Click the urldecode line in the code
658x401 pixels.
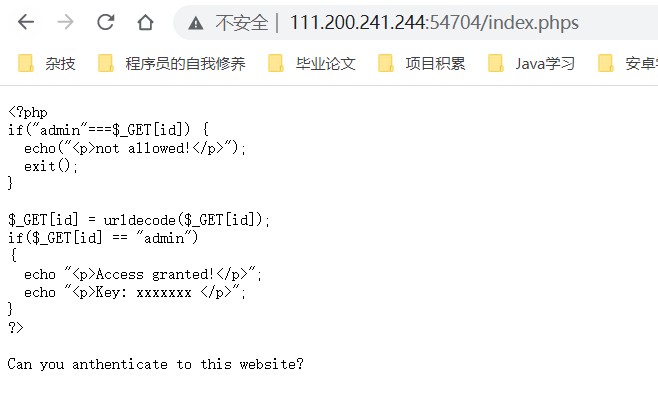click(139, 220)
